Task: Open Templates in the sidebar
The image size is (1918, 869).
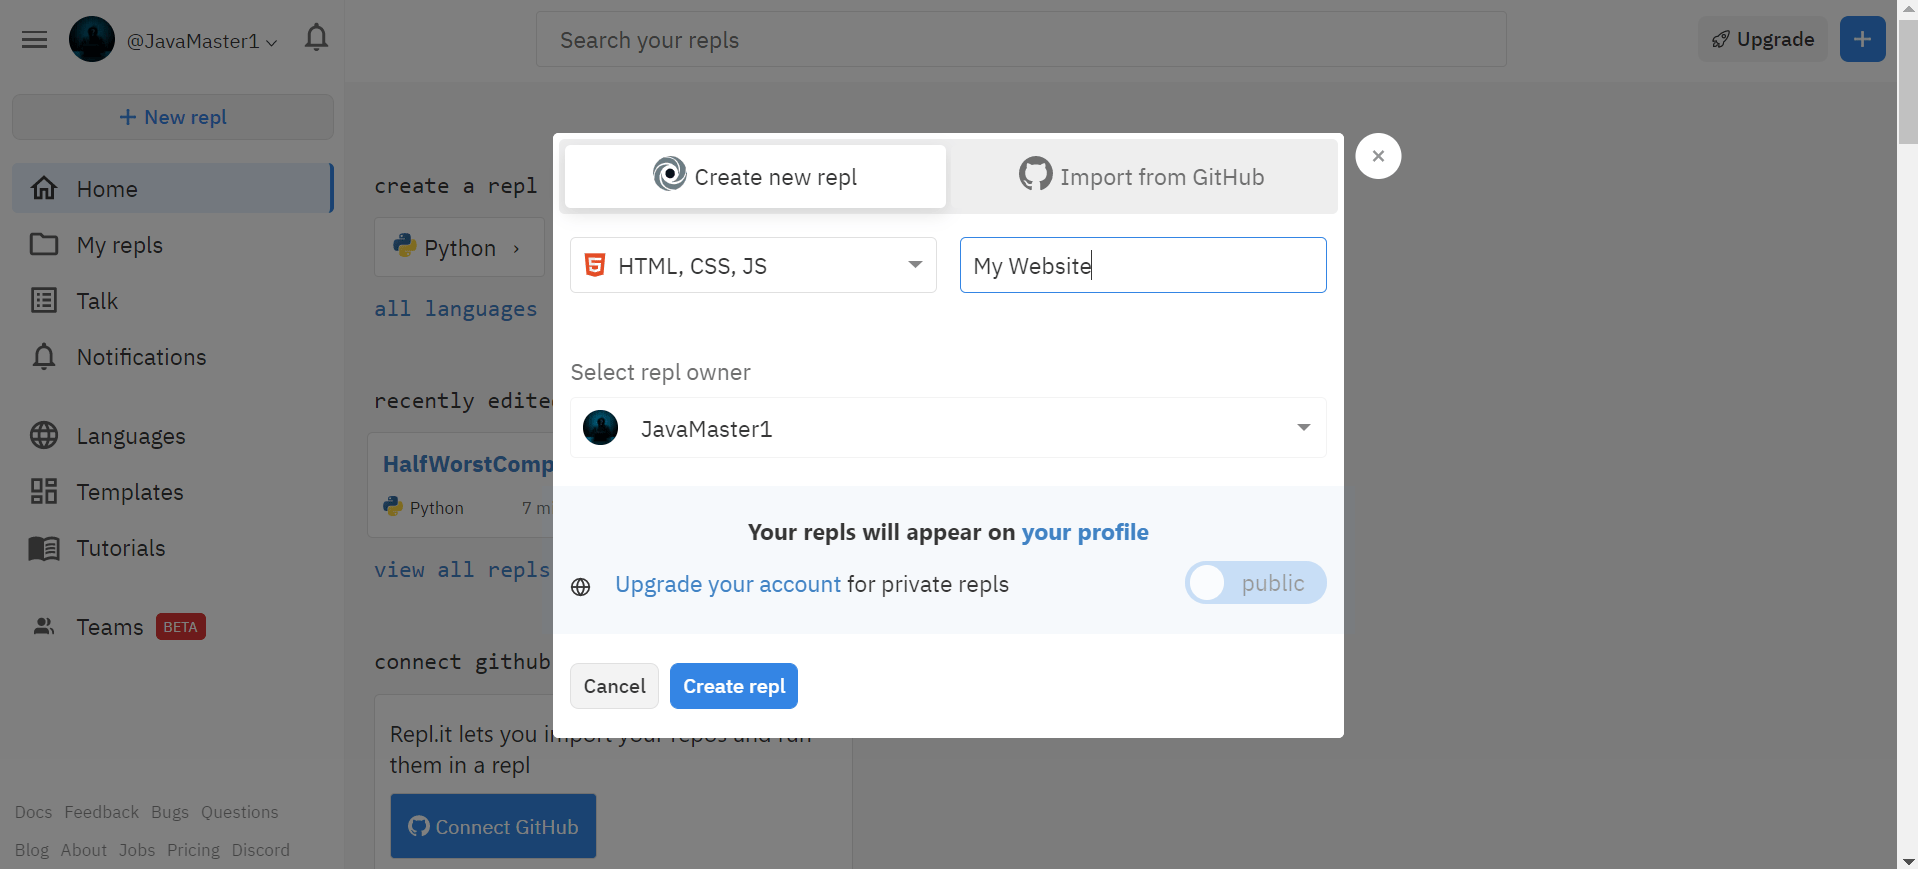Action: point(172,491)
